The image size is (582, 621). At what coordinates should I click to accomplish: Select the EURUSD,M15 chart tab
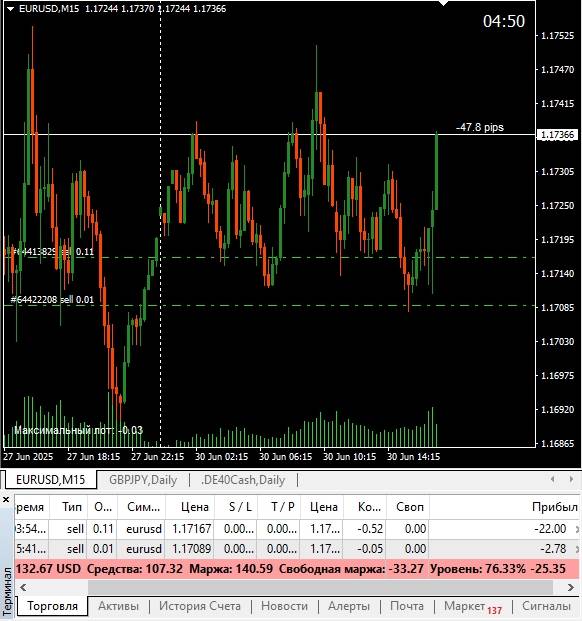coord(50,480)
